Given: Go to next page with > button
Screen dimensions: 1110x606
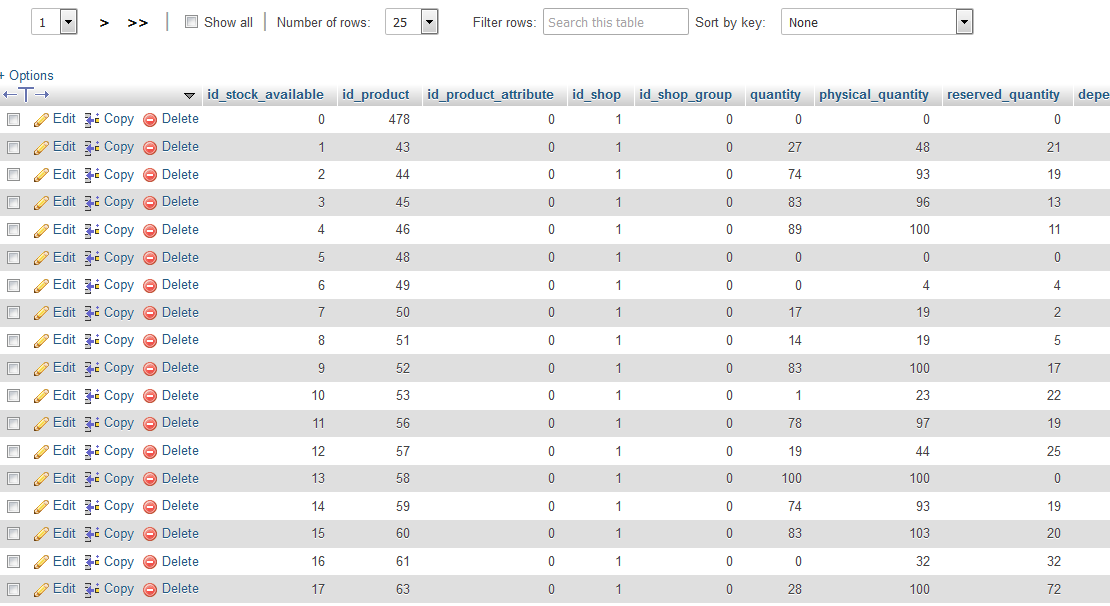Looking at the screenshot, I should pyautogui.click(x=104, y=23).
